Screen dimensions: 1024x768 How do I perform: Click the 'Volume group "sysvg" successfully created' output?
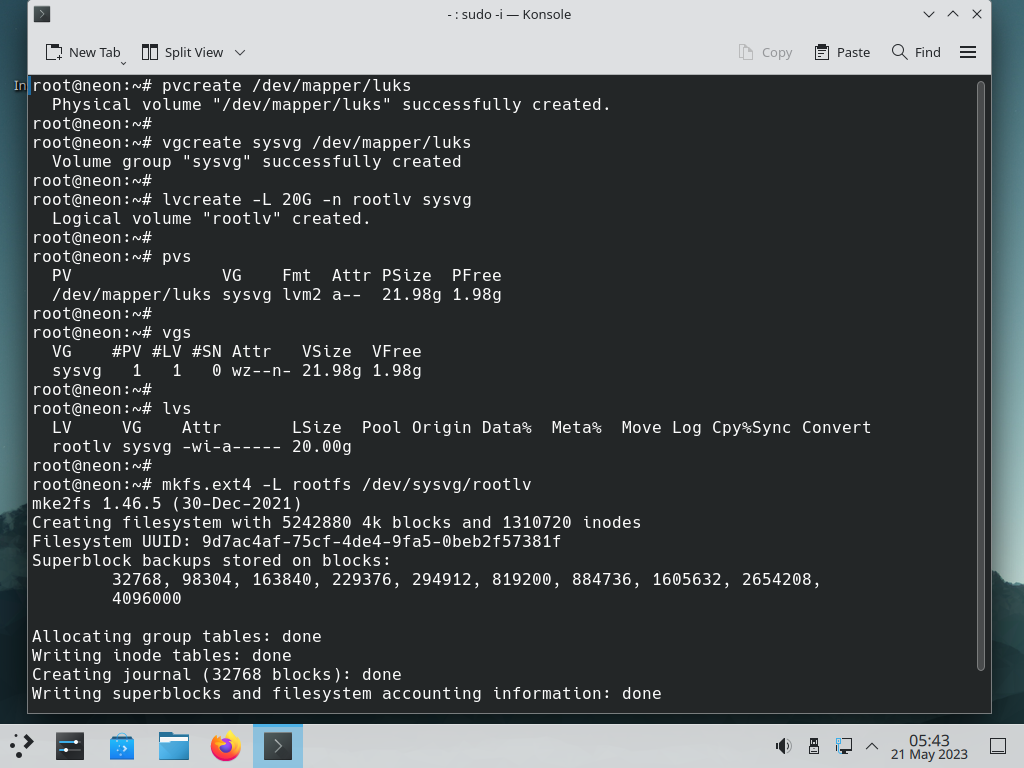pyautogui.click(x=257, y=161)
